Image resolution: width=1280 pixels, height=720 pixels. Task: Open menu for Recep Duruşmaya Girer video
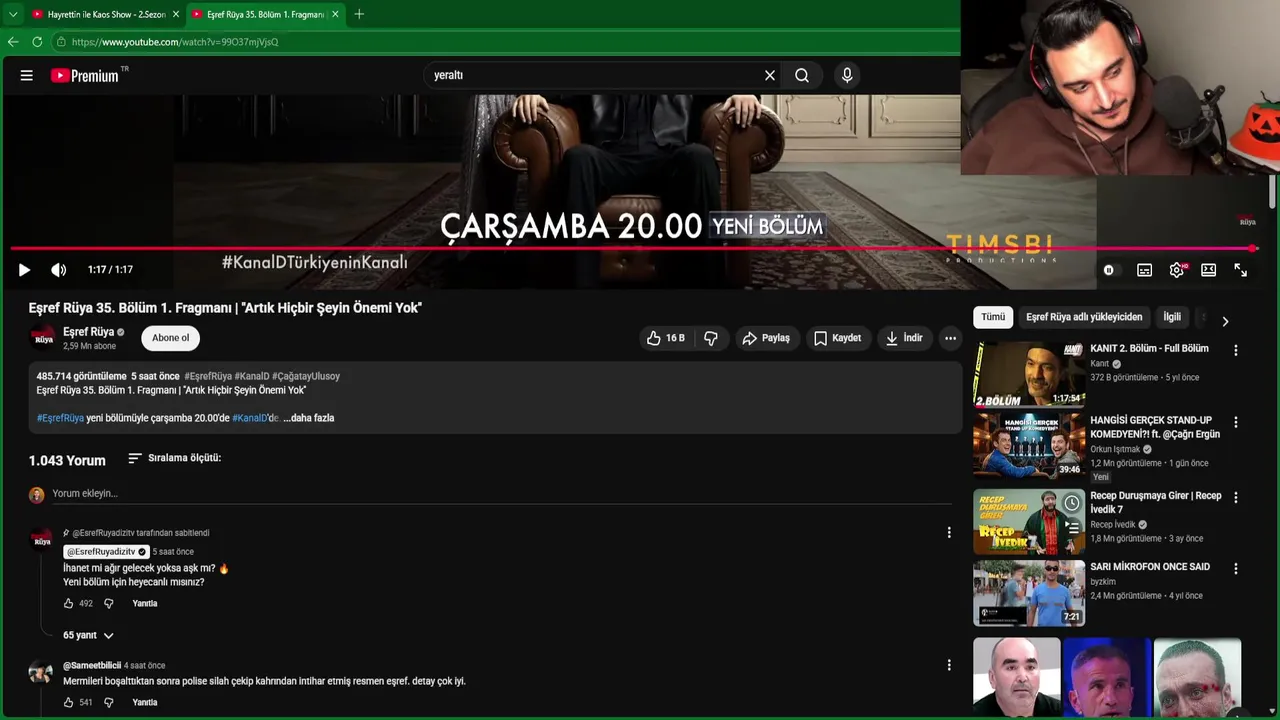[1235, 498]
